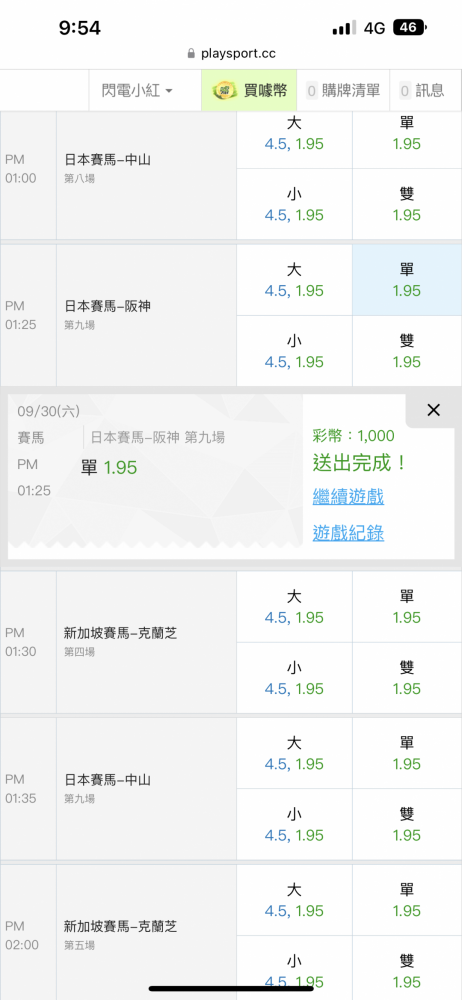Select 雙 1.95 for 日本賽馬-阪神 第九場

click(x=407, y=351)
